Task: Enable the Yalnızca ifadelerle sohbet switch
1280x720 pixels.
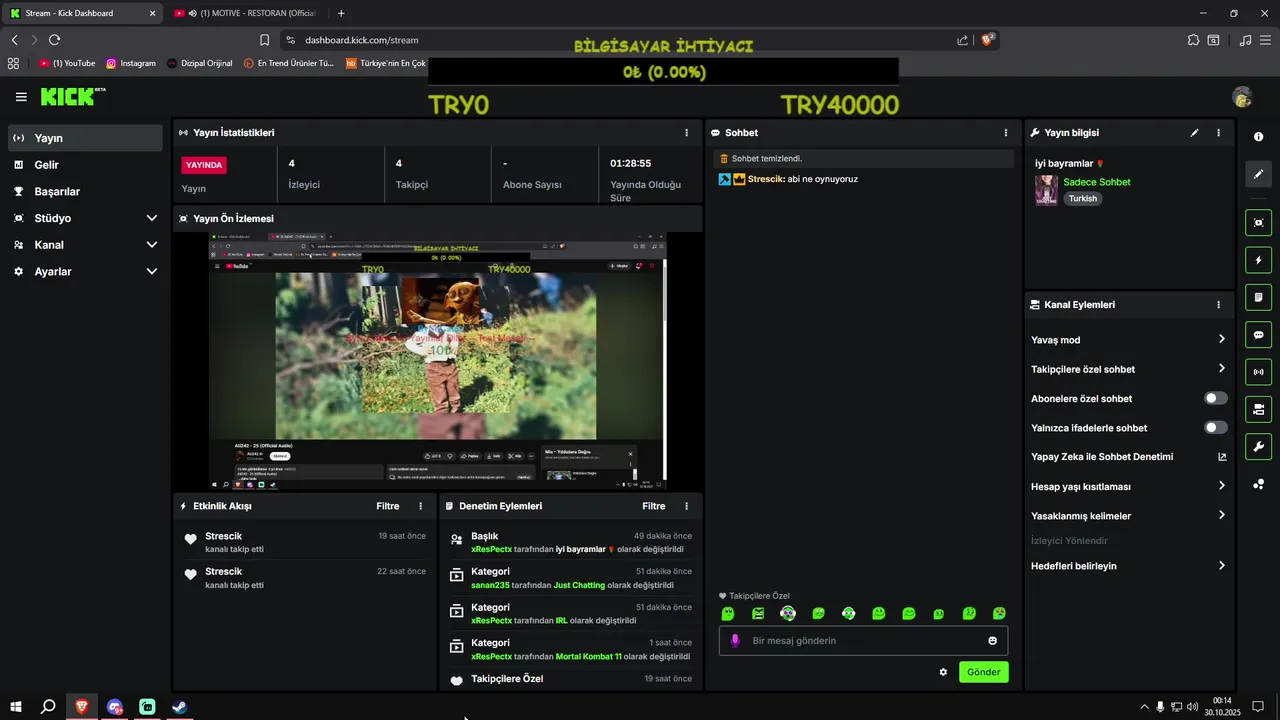Action: click(1215, 427)
